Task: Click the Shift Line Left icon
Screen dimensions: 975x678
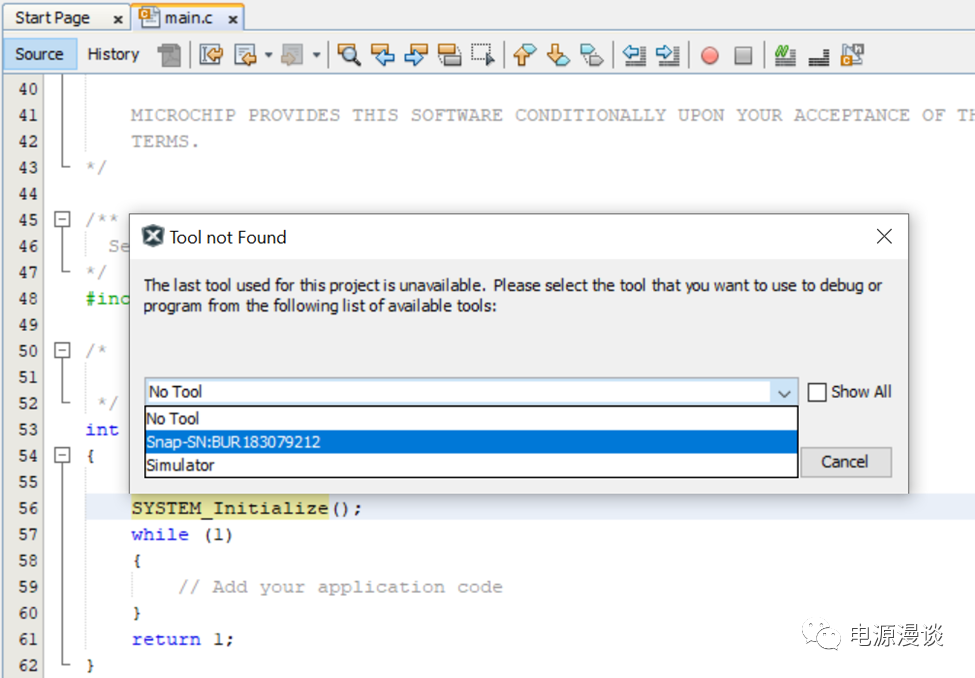Action: click(634, 55)
